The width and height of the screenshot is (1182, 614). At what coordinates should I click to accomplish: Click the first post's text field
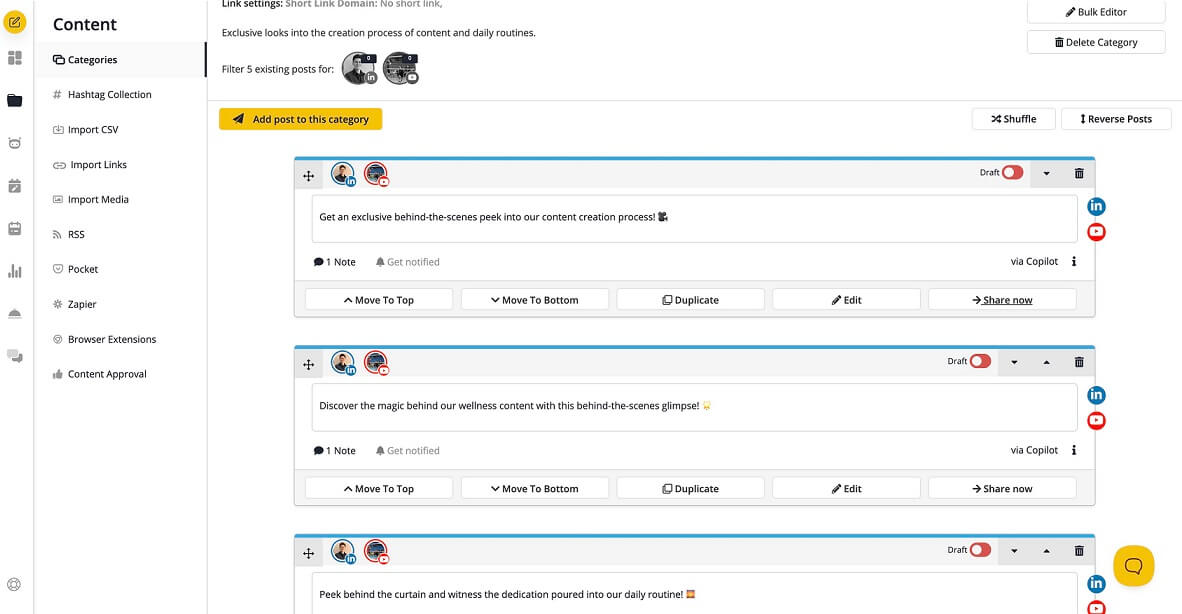point(693,218)
